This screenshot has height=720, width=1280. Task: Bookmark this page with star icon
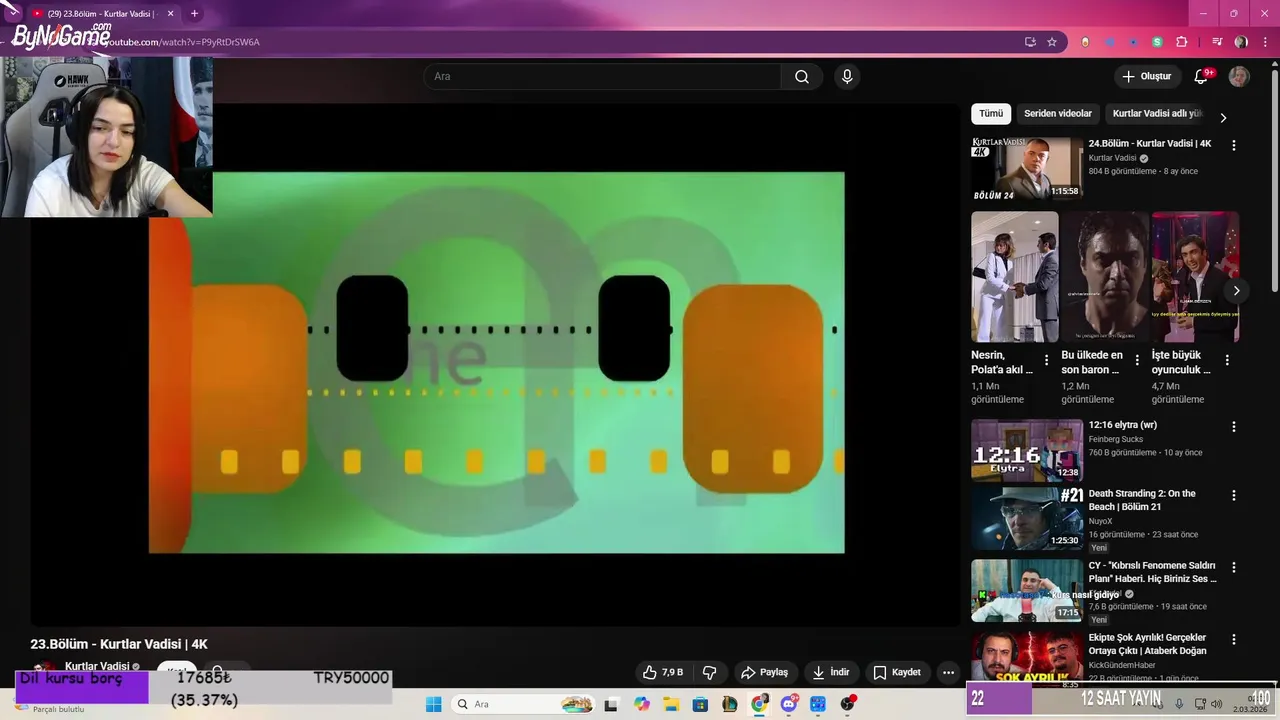tap(1052, 42)
